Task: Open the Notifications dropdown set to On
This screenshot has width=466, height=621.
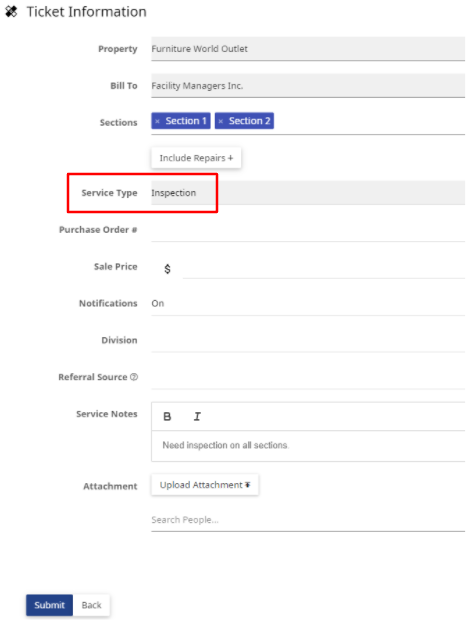Action: pos(308,304)
